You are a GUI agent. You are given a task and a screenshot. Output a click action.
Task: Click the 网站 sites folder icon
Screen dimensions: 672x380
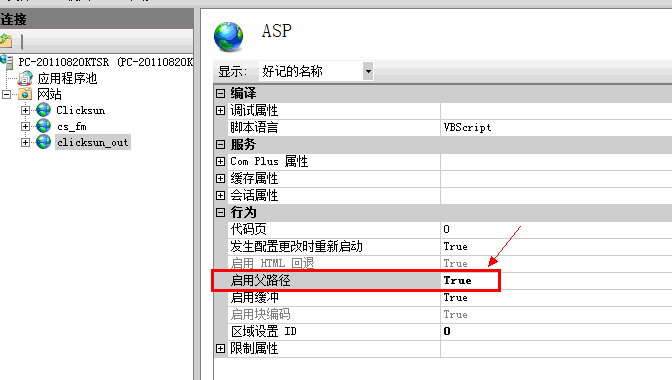tap(25, 94)
